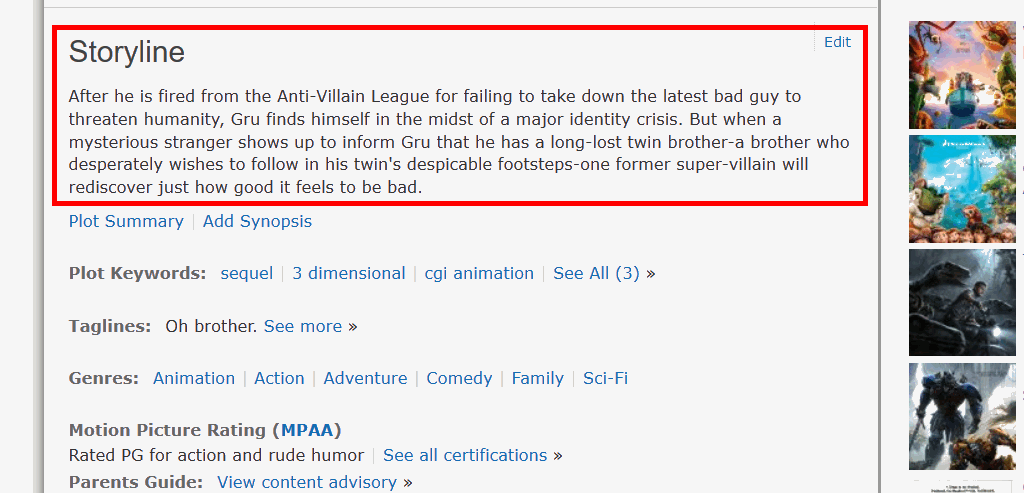Screen dimensions: 1024x493
Task: Open the '3 dimensional' keyword
Action: [349, 273]
